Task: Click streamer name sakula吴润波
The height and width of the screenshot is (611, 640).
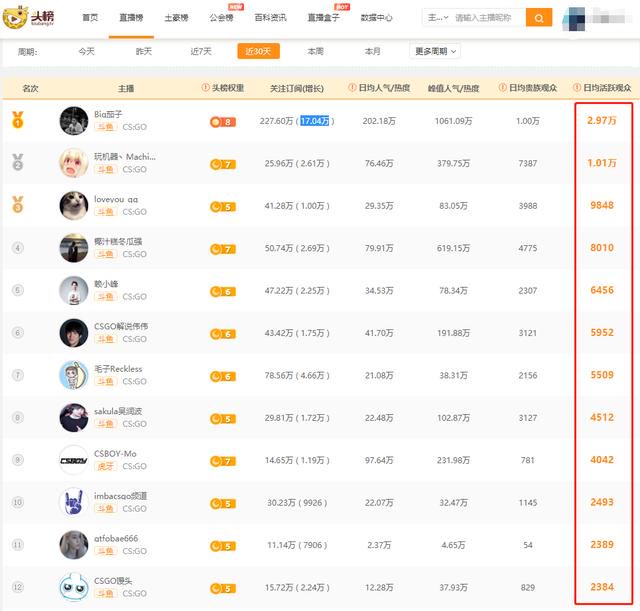Action: click(x=118, y=411)
